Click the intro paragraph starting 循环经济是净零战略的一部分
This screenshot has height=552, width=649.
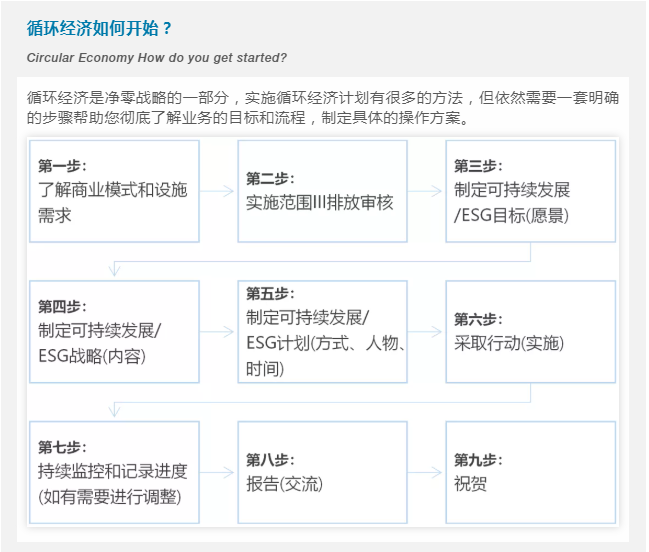pyautogui.click(x=322, y=108)
